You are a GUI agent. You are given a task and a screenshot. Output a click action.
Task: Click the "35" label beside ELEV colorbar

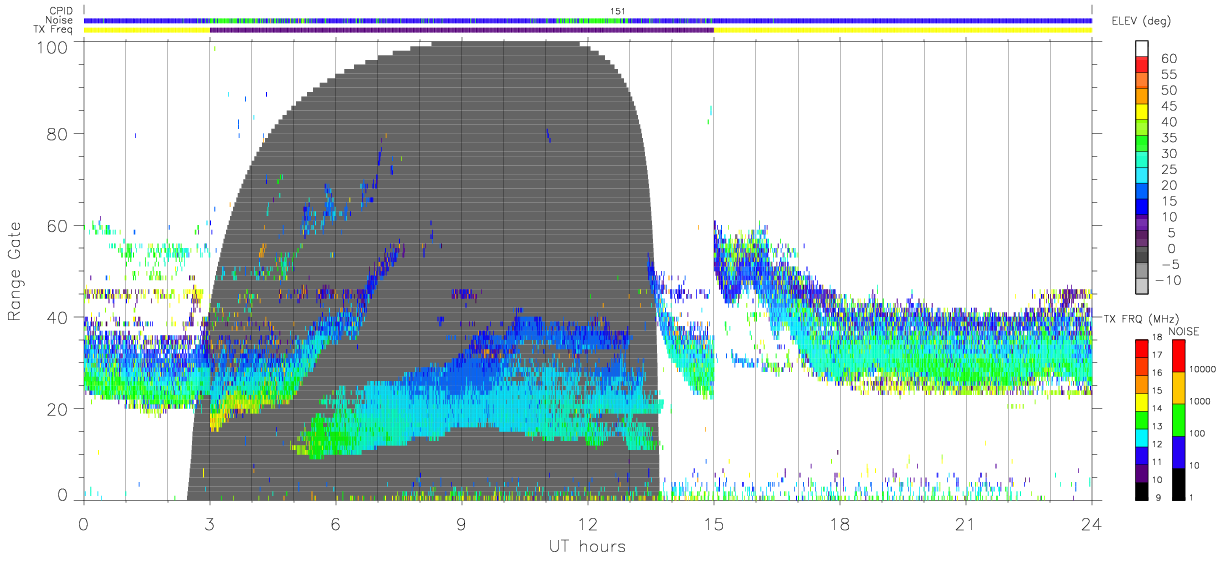pos(1169,137)
